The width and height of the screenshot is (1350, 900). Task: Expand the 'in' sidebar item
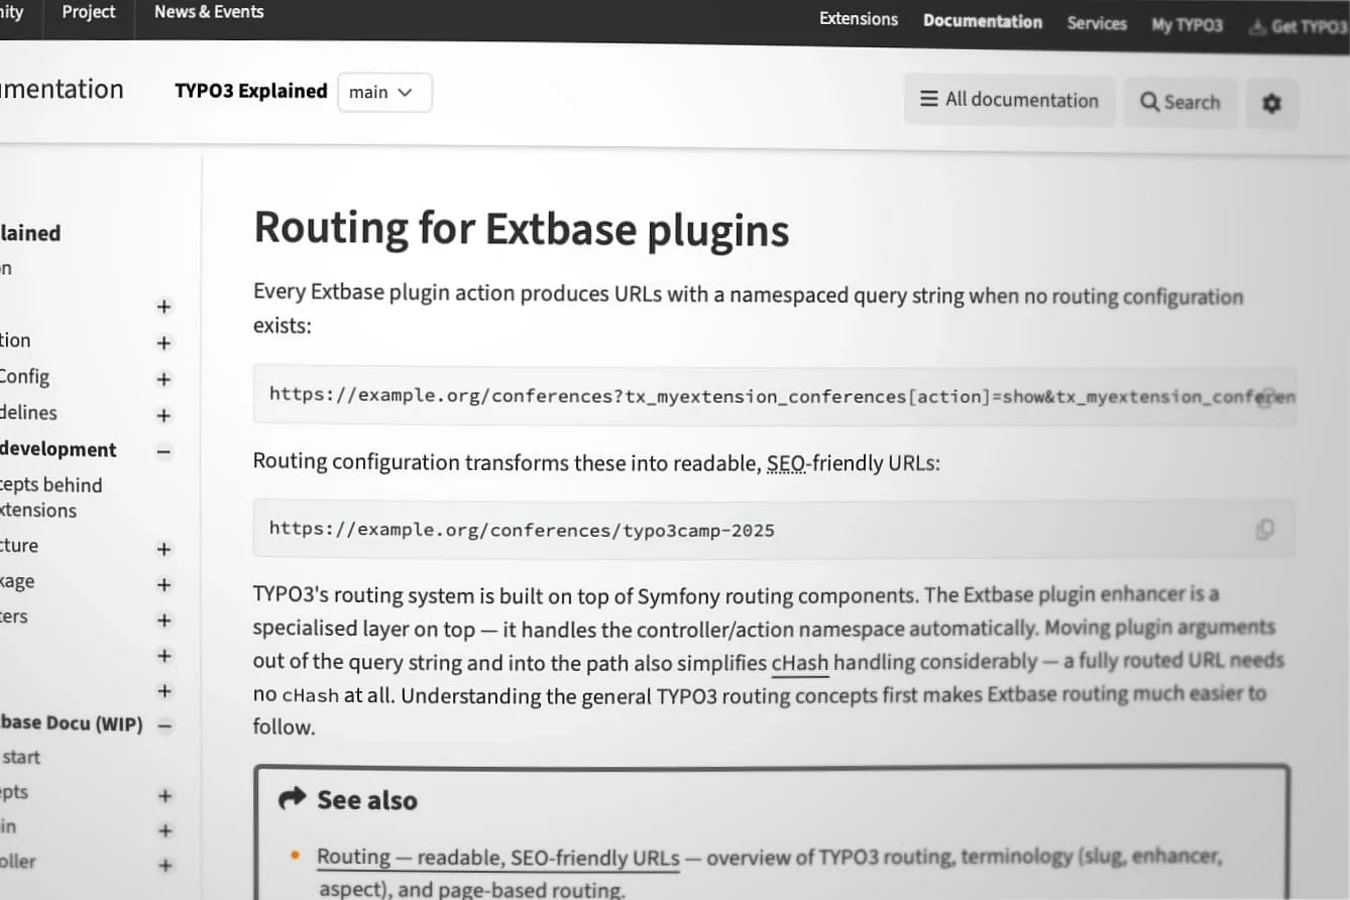click(165, 830)
